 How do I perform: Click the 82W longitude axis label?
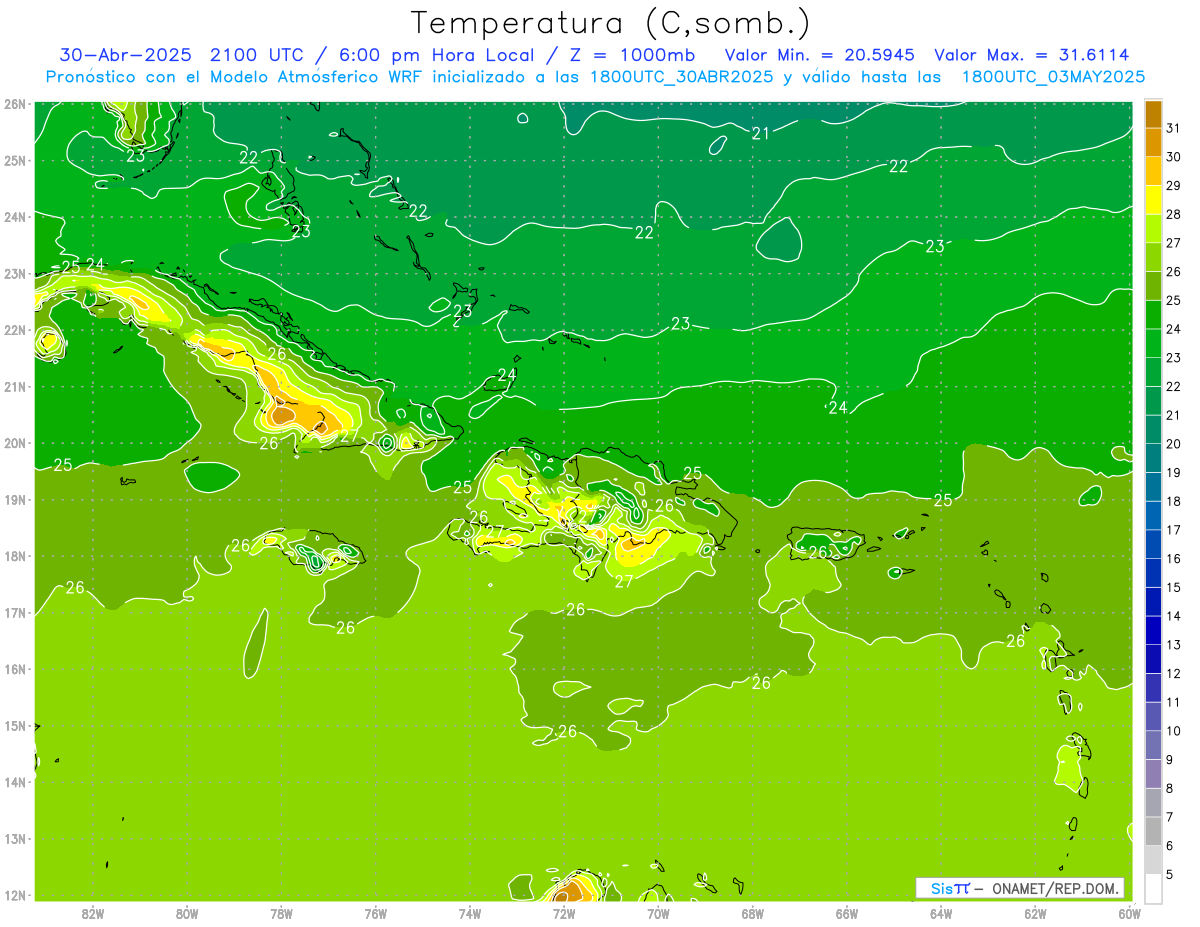93,913
